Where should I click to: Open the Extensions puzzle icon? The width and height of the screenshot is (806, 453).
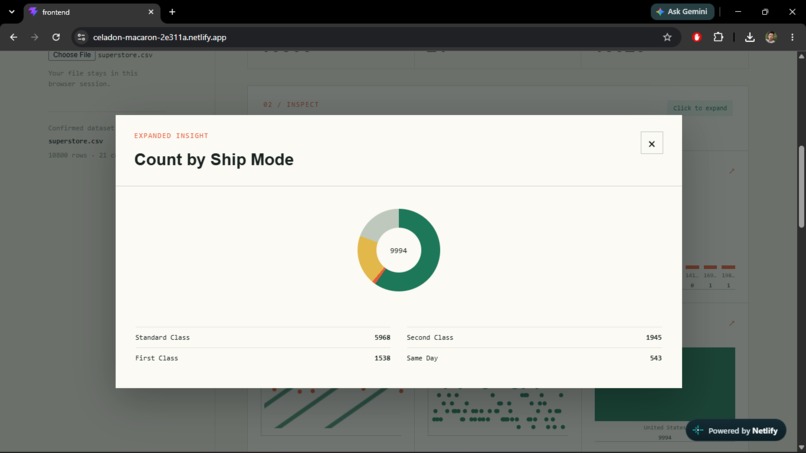(718, 37)
